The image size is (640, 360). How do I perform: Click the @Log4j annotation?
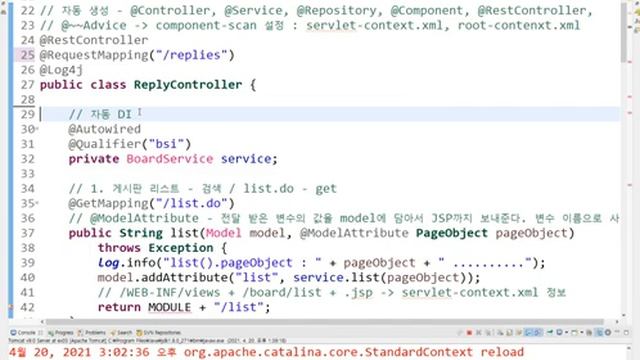tap(61, 70)
